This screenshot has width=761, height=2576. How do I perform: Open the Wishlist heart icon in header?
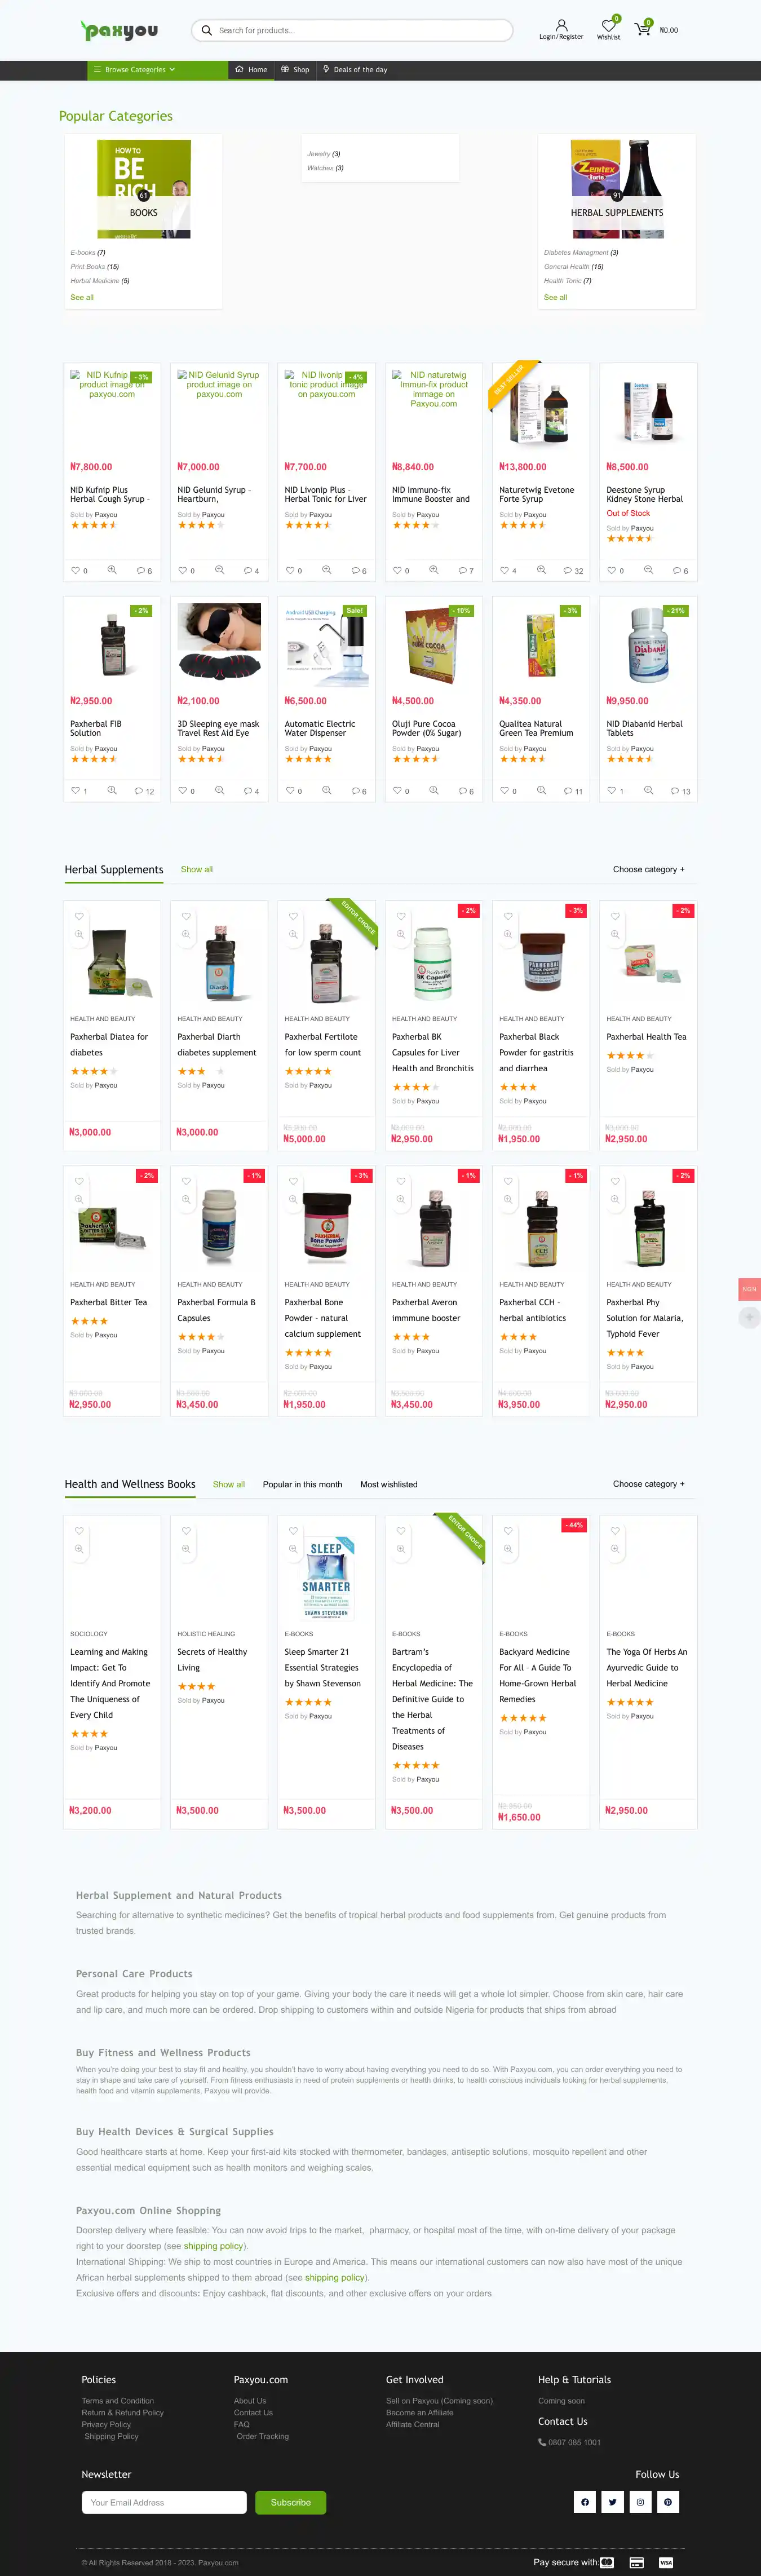click(x=608, y=25)
